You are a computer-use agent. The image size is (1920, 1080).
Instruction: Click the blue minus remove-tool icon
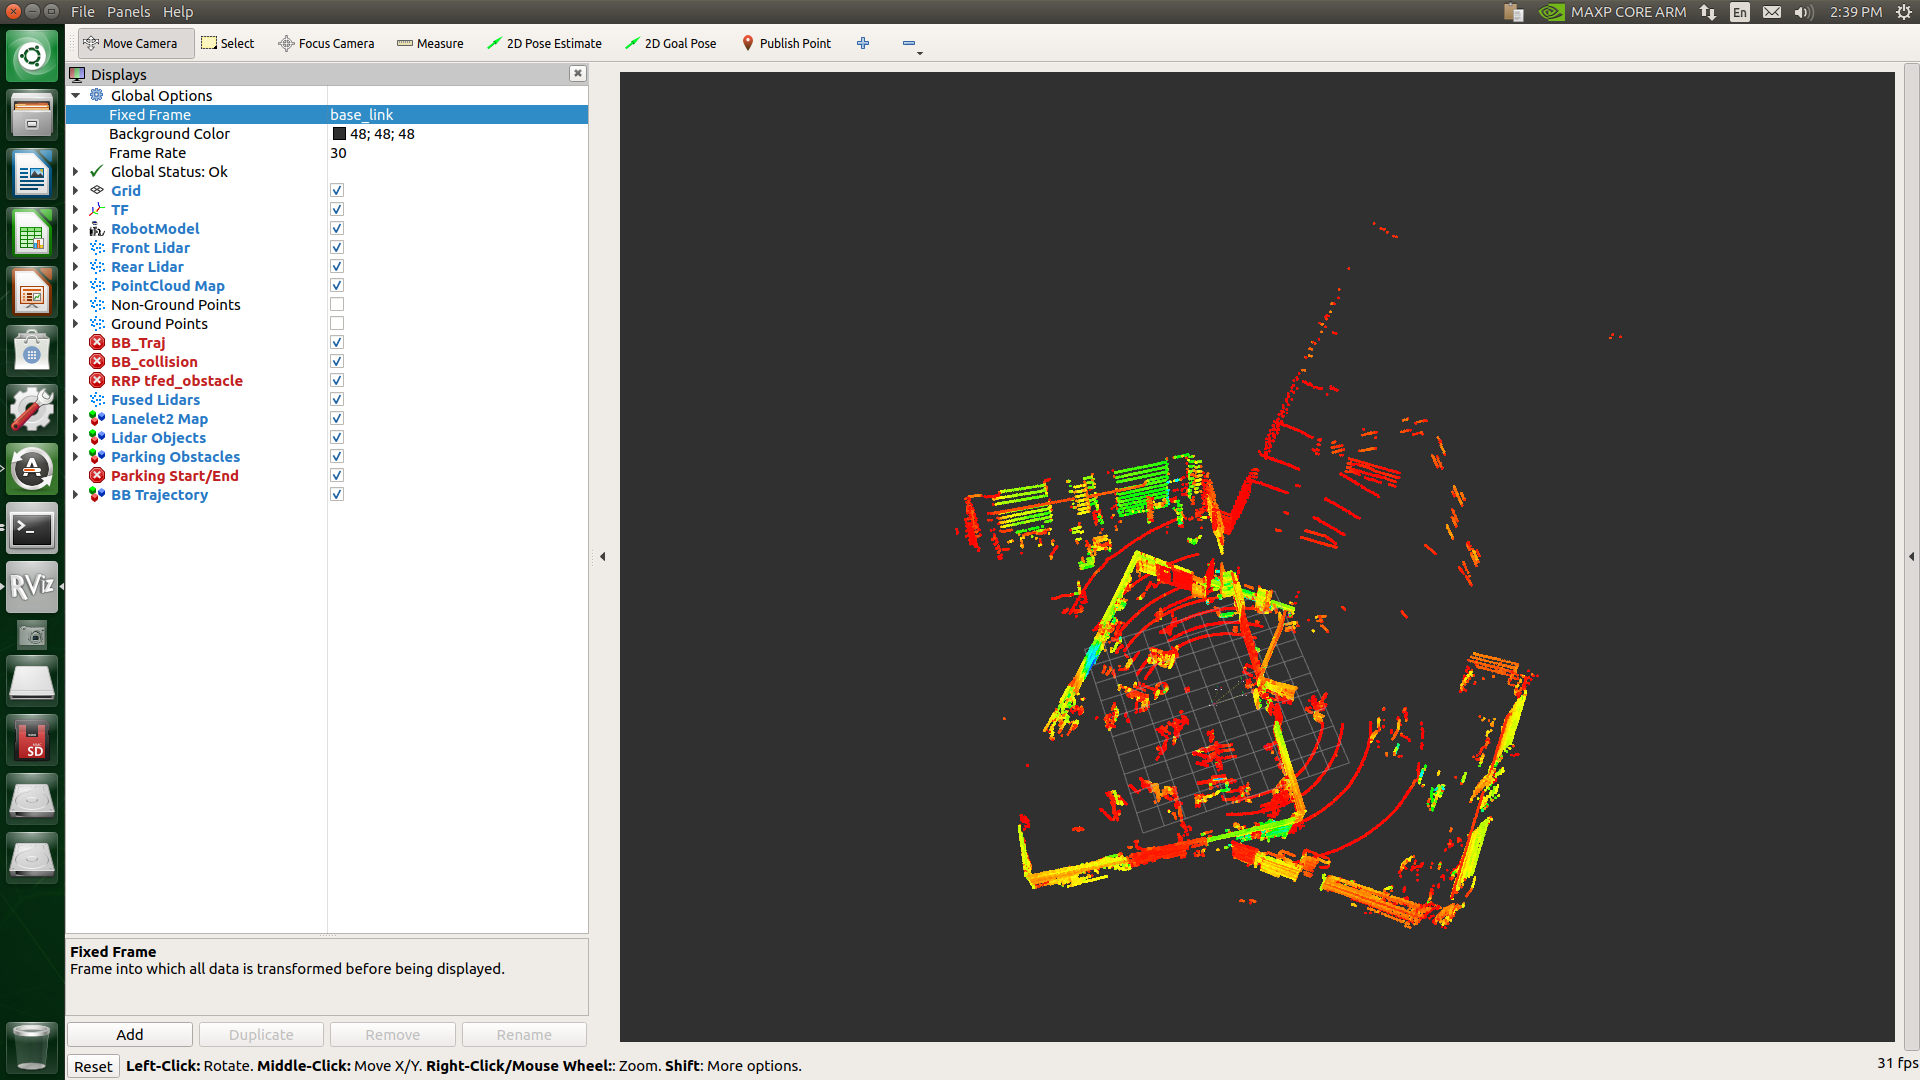[x=908, y=43]
